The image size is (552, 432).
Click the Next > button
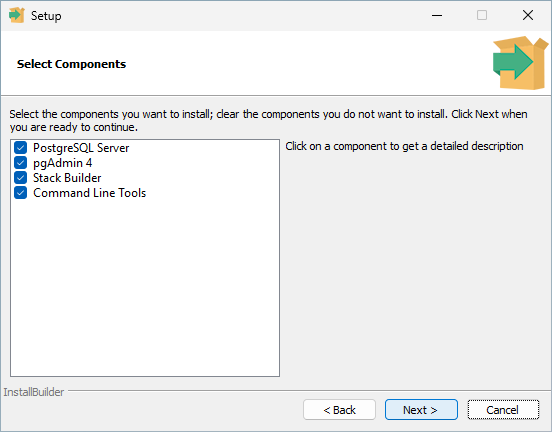tap(421, 409)
